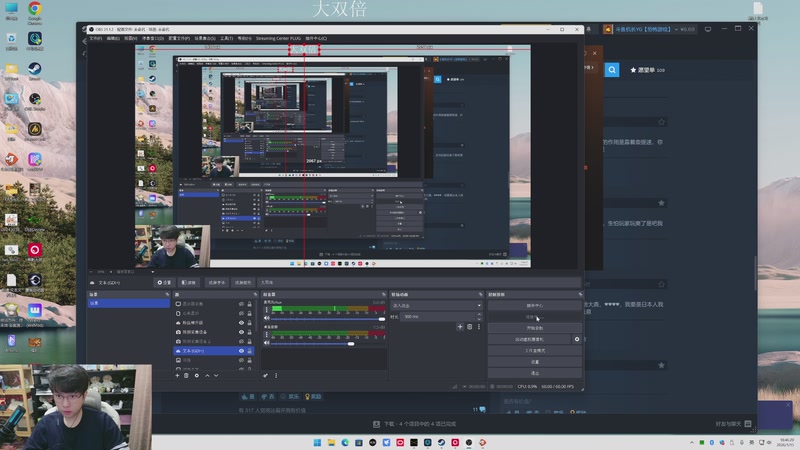This screenshot has width=800, height=450.
Task: Add a scene transition with plus icon
Action: 460,327
